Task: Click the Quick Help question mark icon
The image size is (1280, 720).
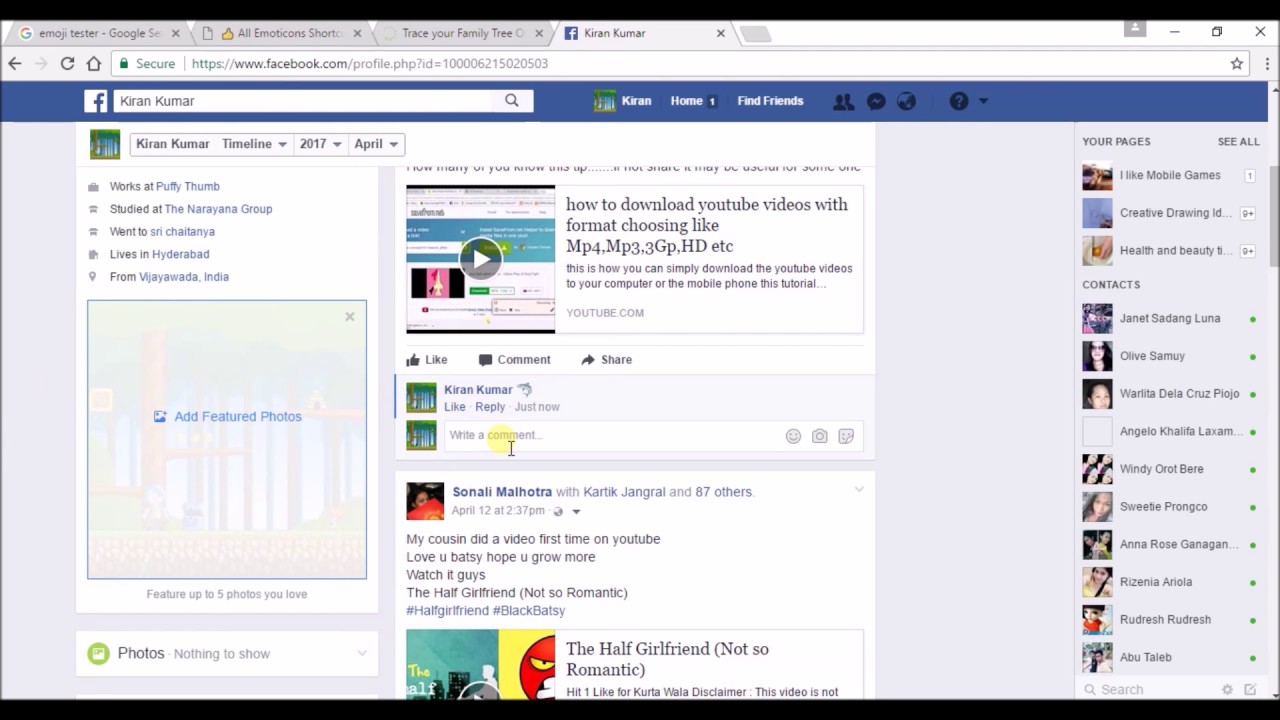Action: (x=958, y=100)
